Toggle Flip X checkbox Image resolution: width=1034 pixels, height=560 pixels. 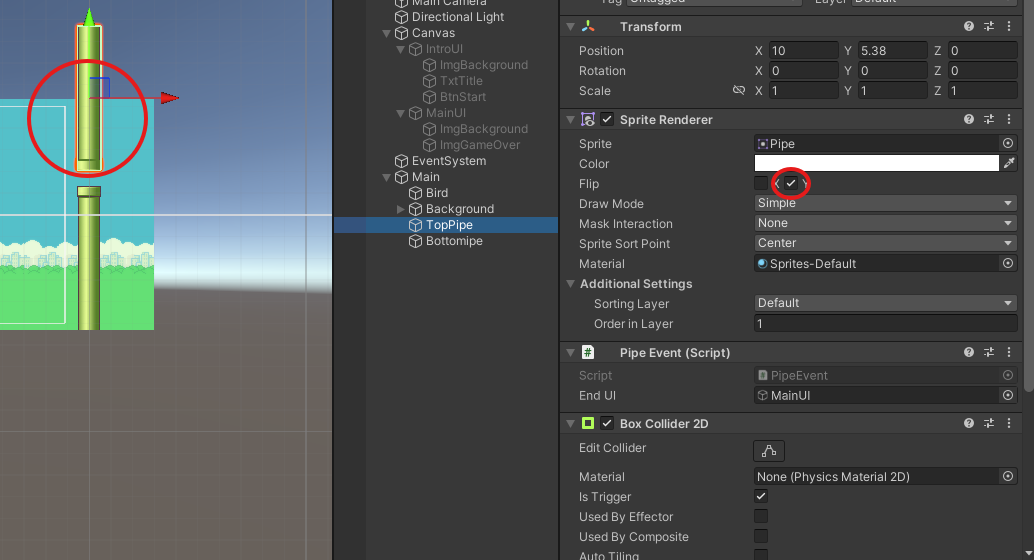761,183
